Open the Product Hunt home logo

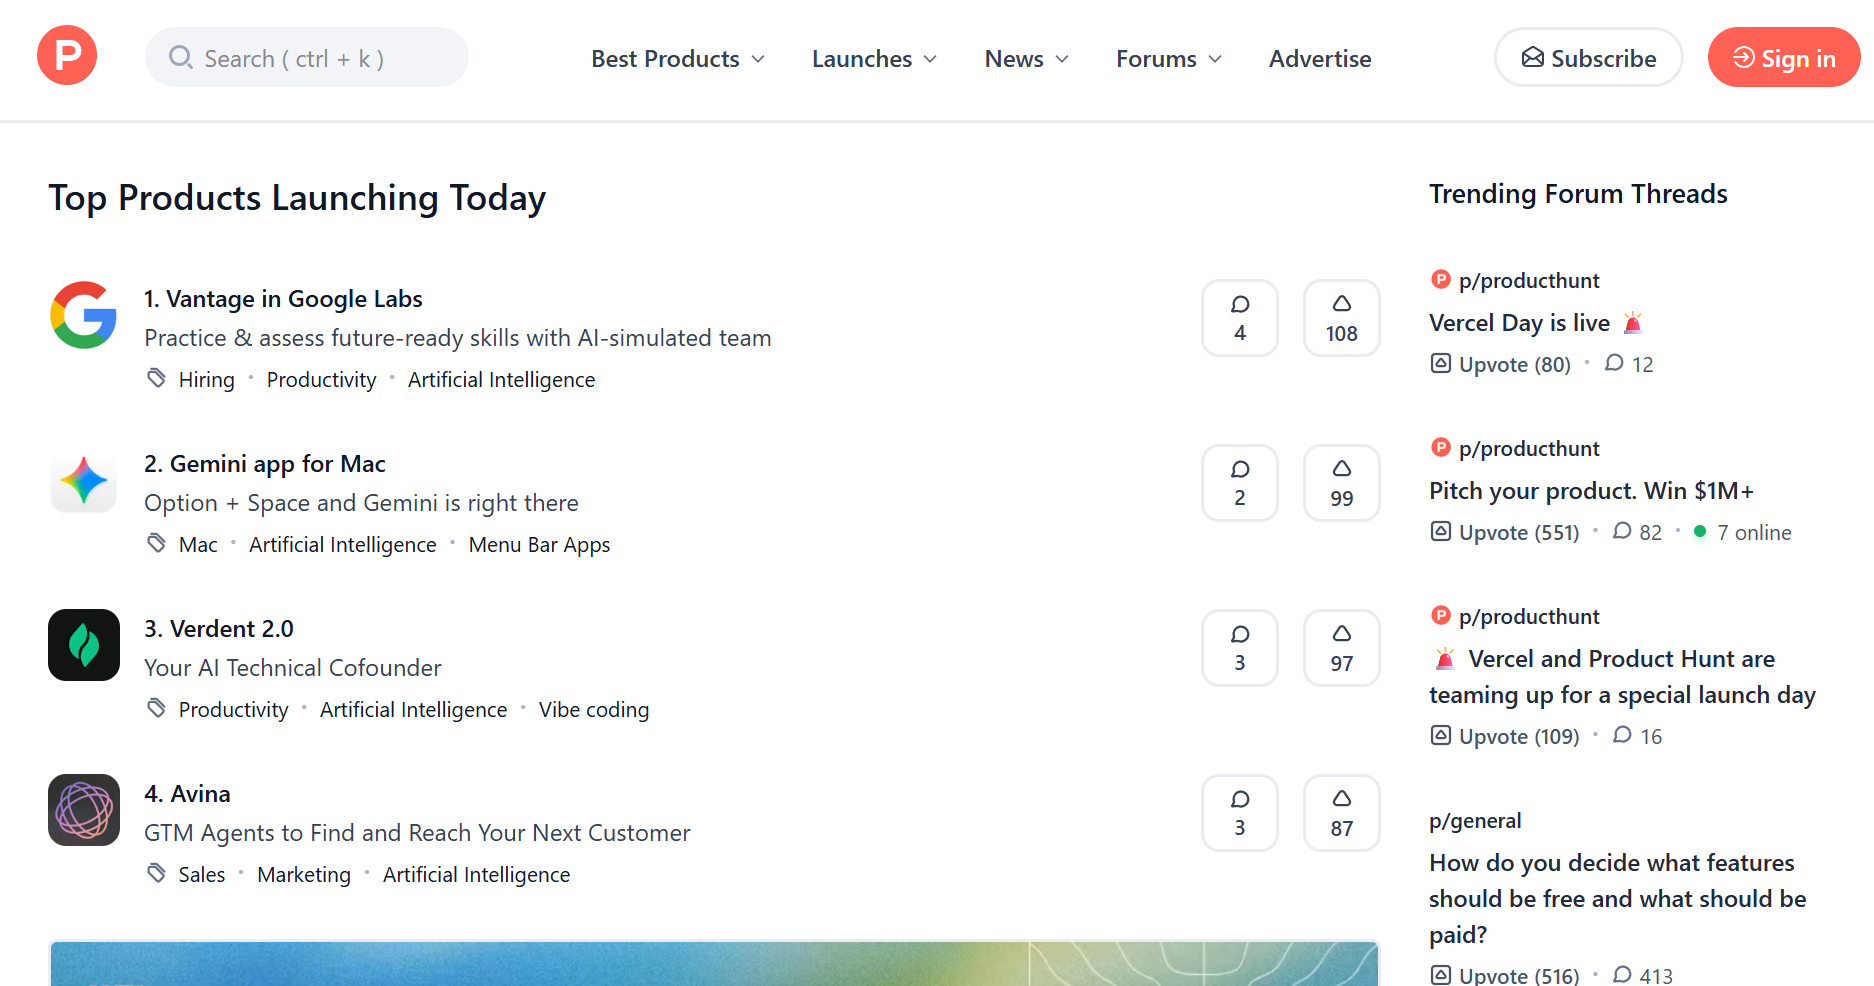[67, 55]
